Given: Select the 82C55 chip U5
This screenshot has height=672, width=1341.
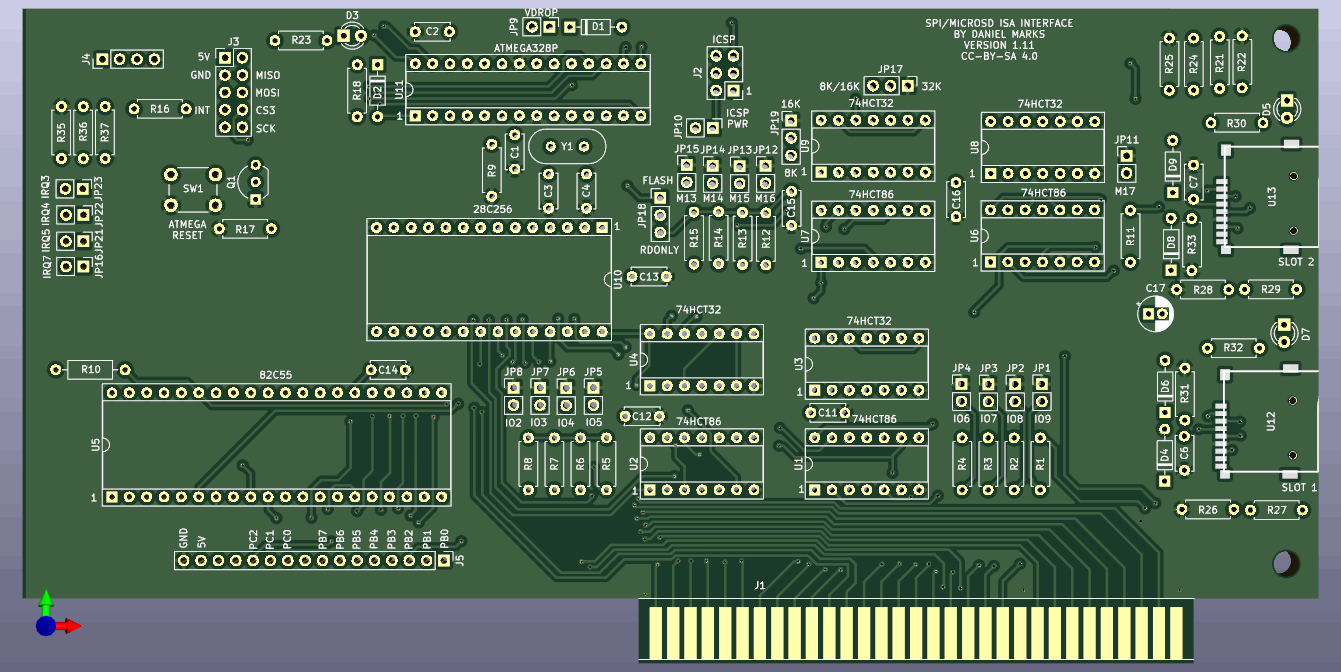Looking at the screenshot, I should click(276, 444).
